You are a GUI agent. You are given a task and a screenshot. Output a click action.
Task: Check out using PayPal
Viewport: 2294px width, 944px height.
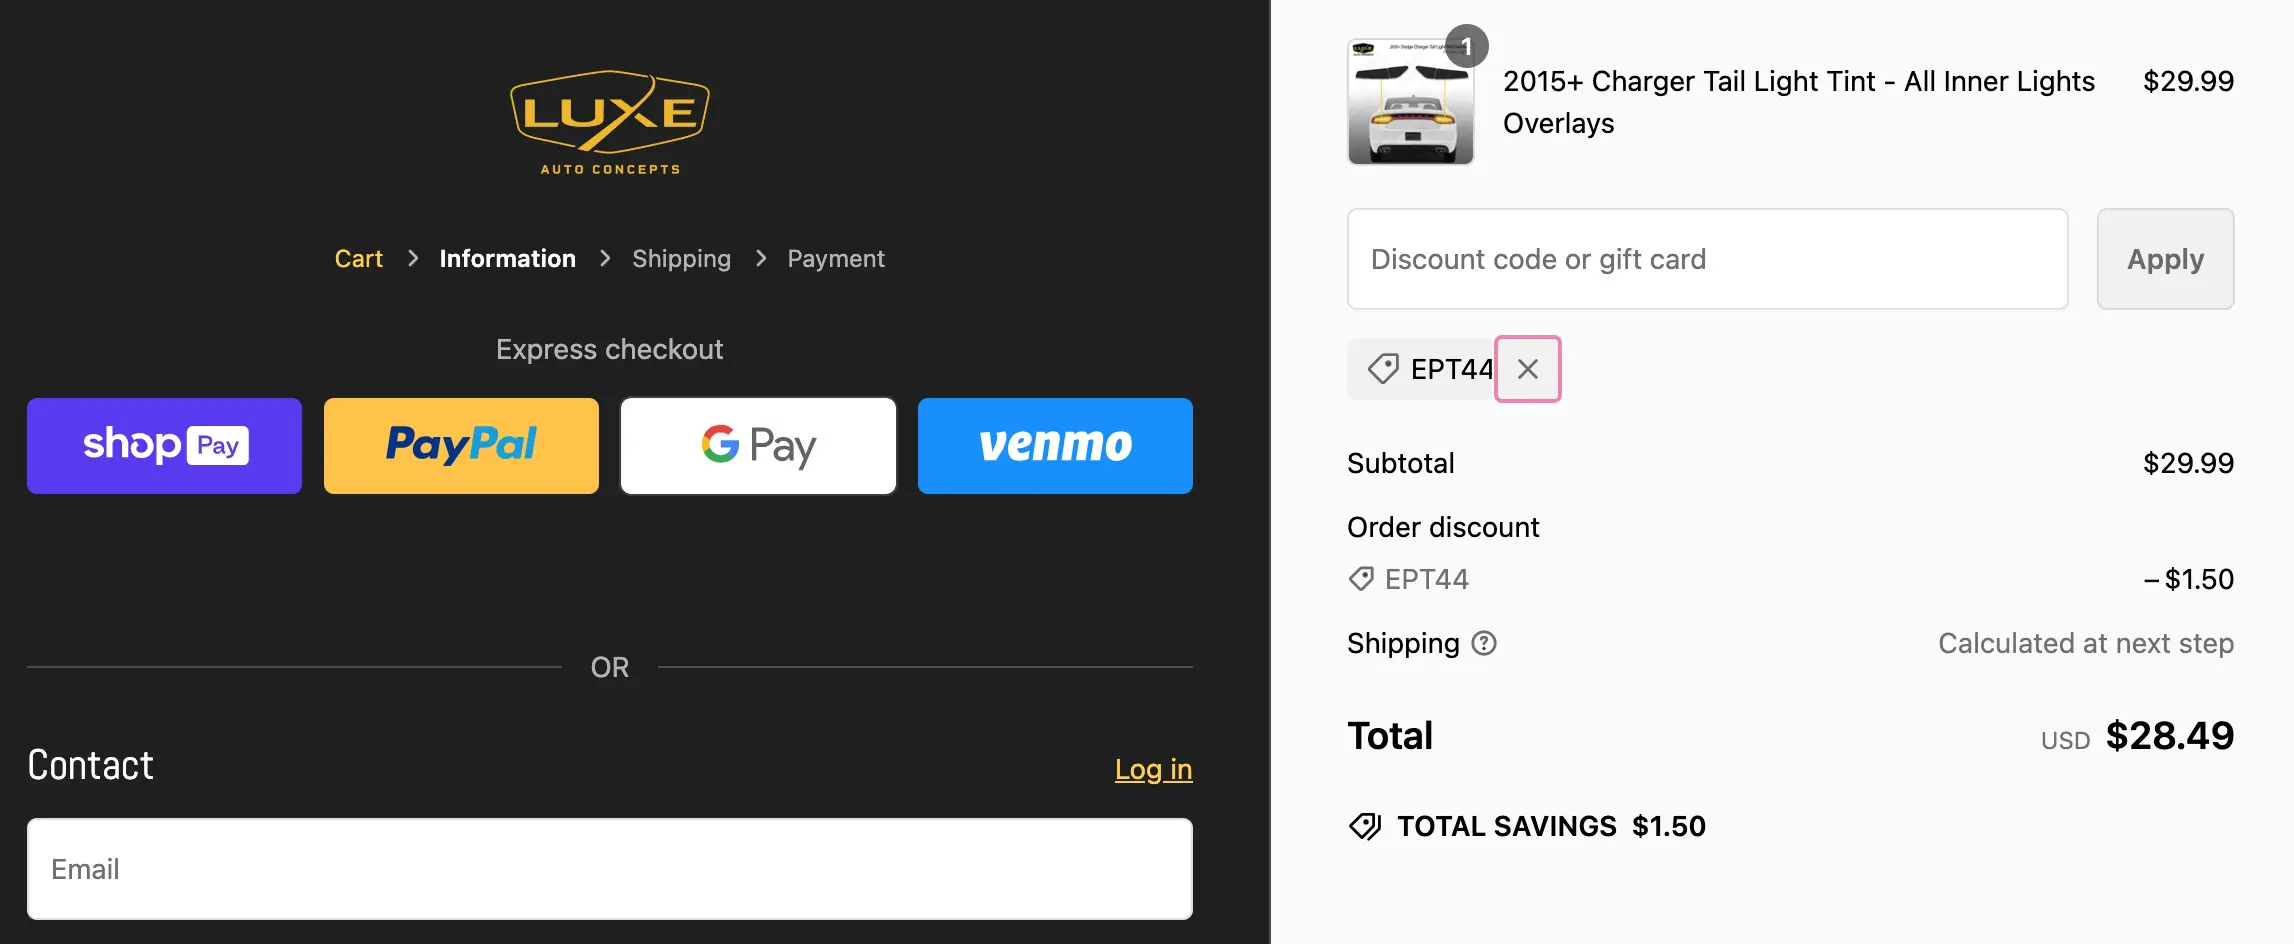tap(461, 446)
